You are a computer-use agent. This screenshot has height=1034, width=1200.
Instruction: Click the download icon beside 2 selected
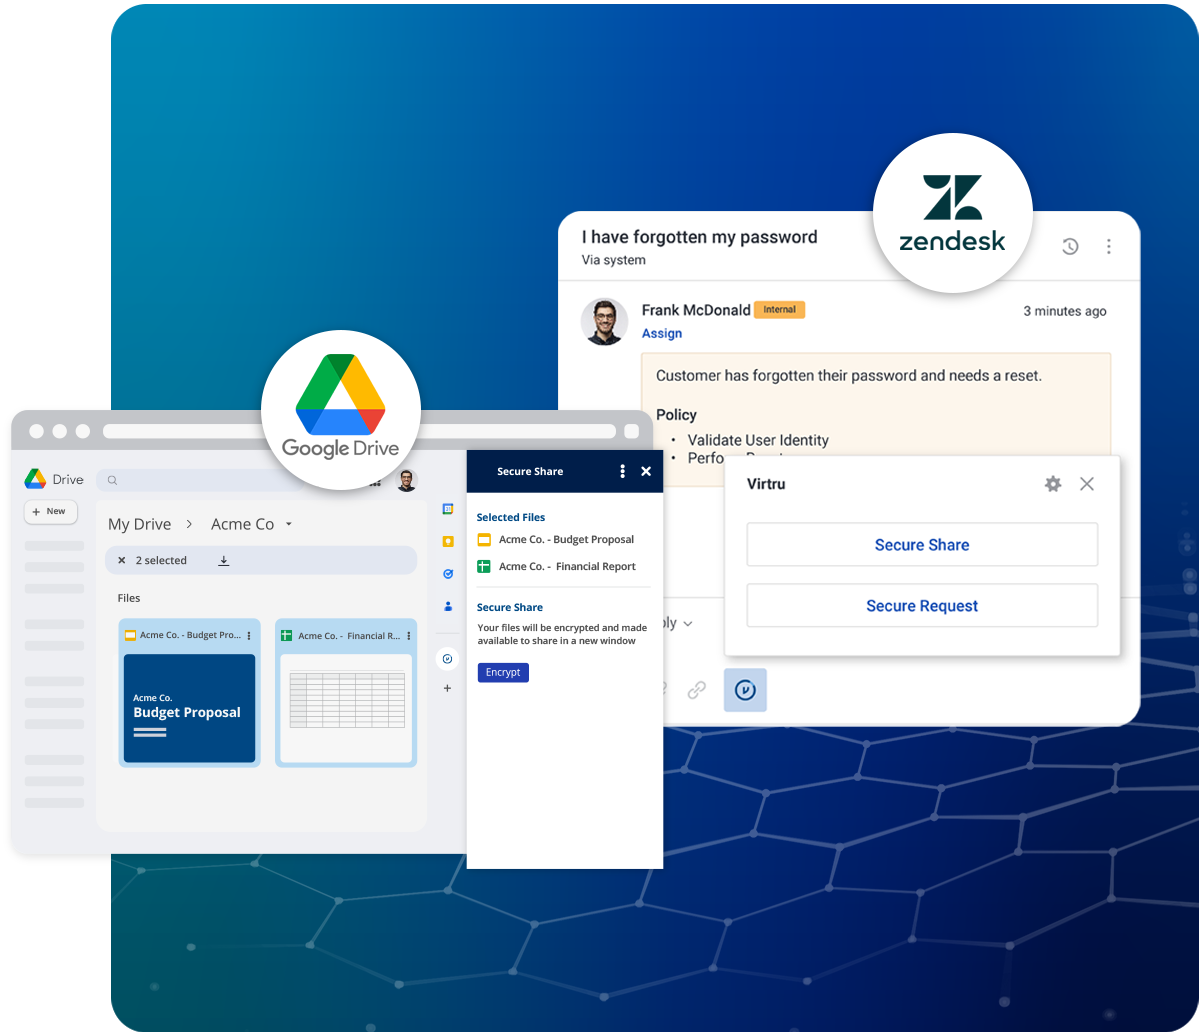click(x=224, y=561)
